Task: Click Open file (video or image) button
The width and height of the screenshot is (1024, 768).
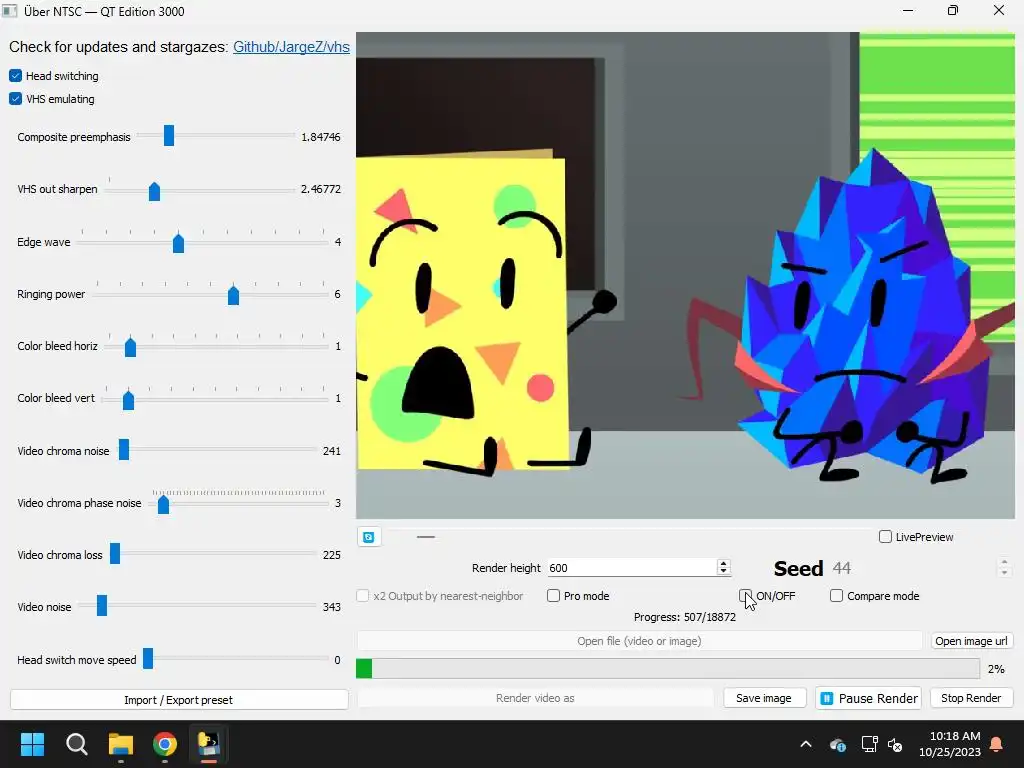Action: tap(639, 641)
